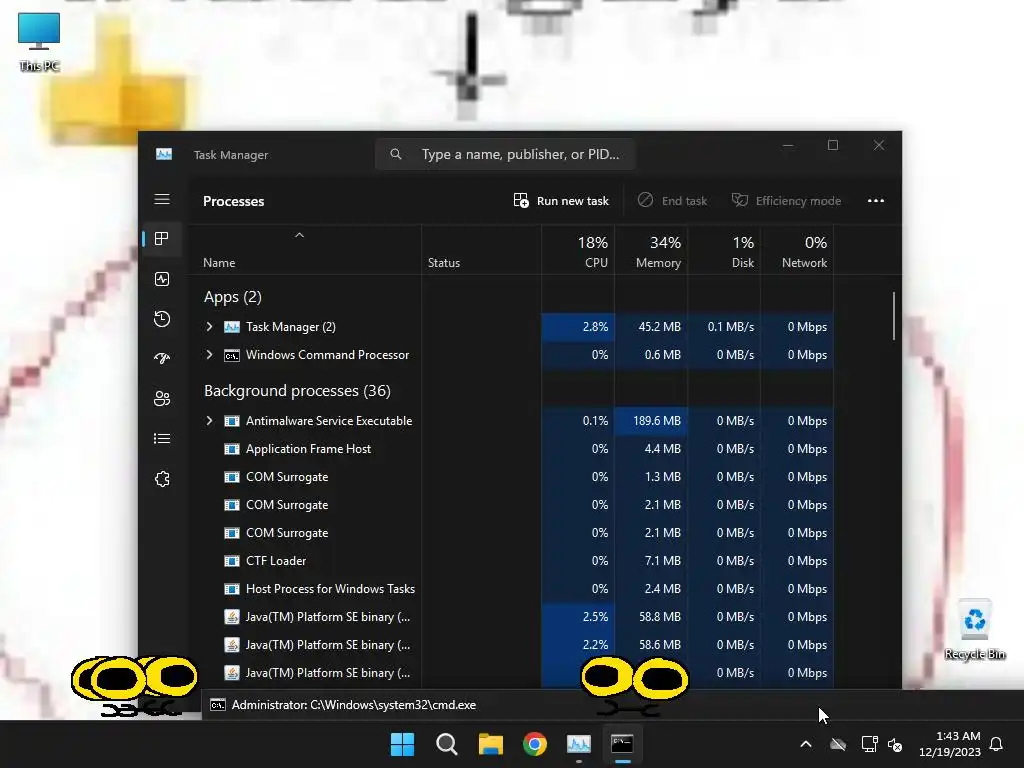The width and height of the screenshot is (1024, 768).
Task: Open the Windows Start button
Action: tap(402, 744)
